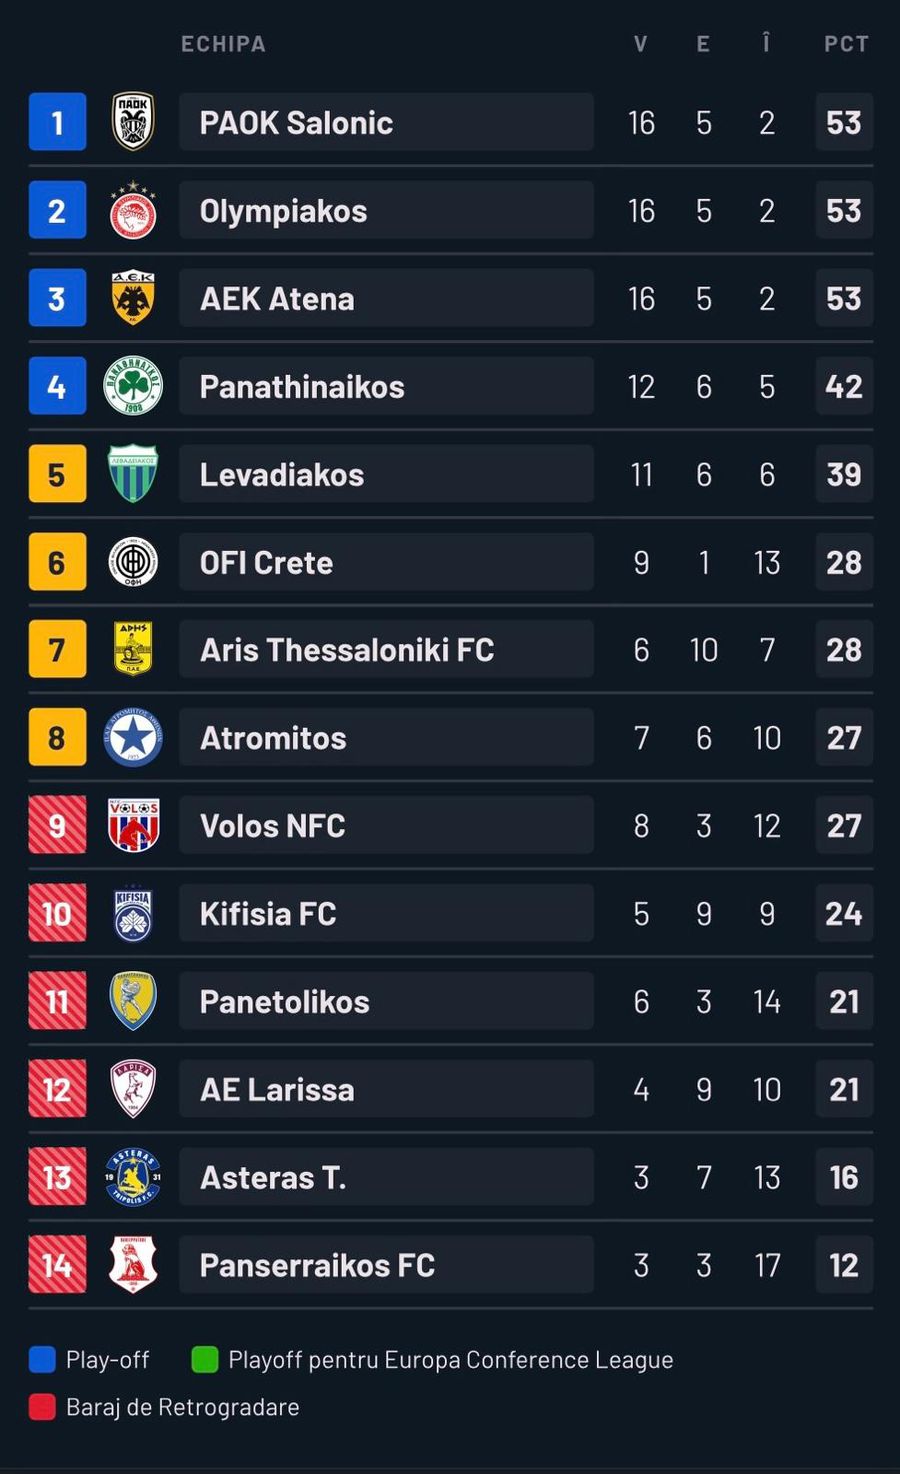
Task: Select the Panetolikos team name
Action: click(x=284, y=1001)
